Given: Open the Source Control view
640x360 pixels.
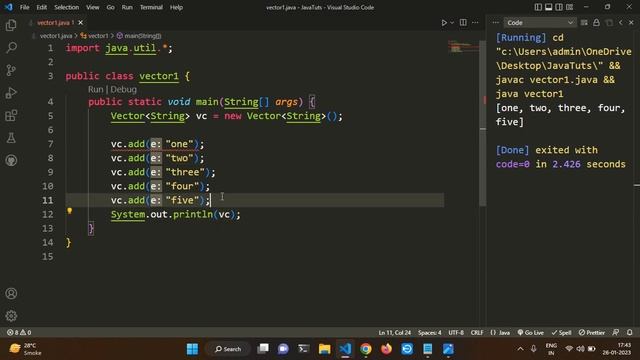Looking at the screenshot, I should (x=11, y=70).
